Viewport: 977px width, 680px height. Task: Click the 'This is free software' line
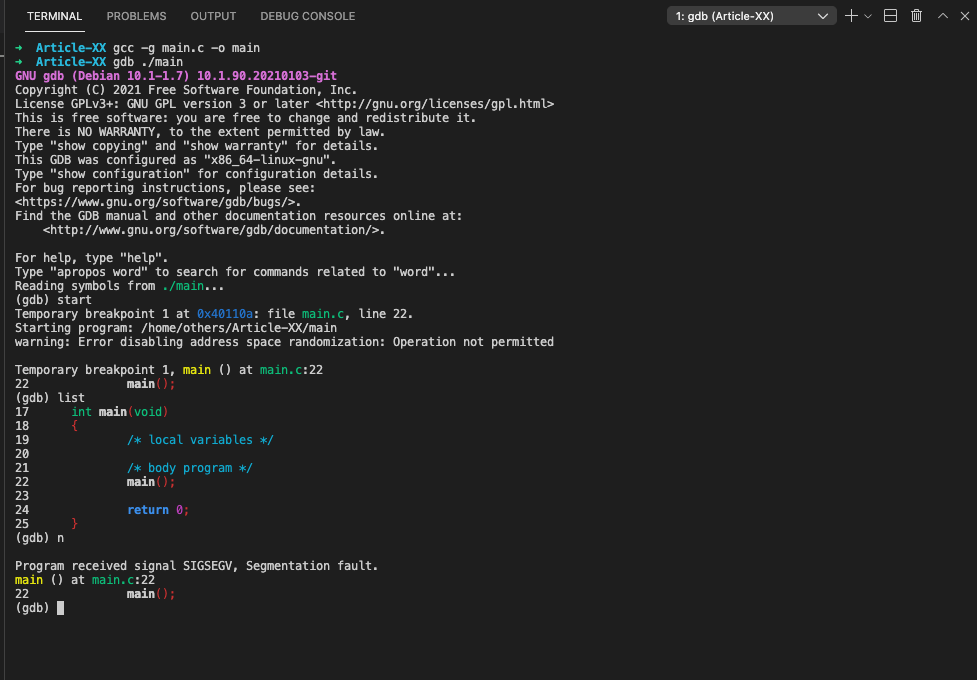pos(245,118)
